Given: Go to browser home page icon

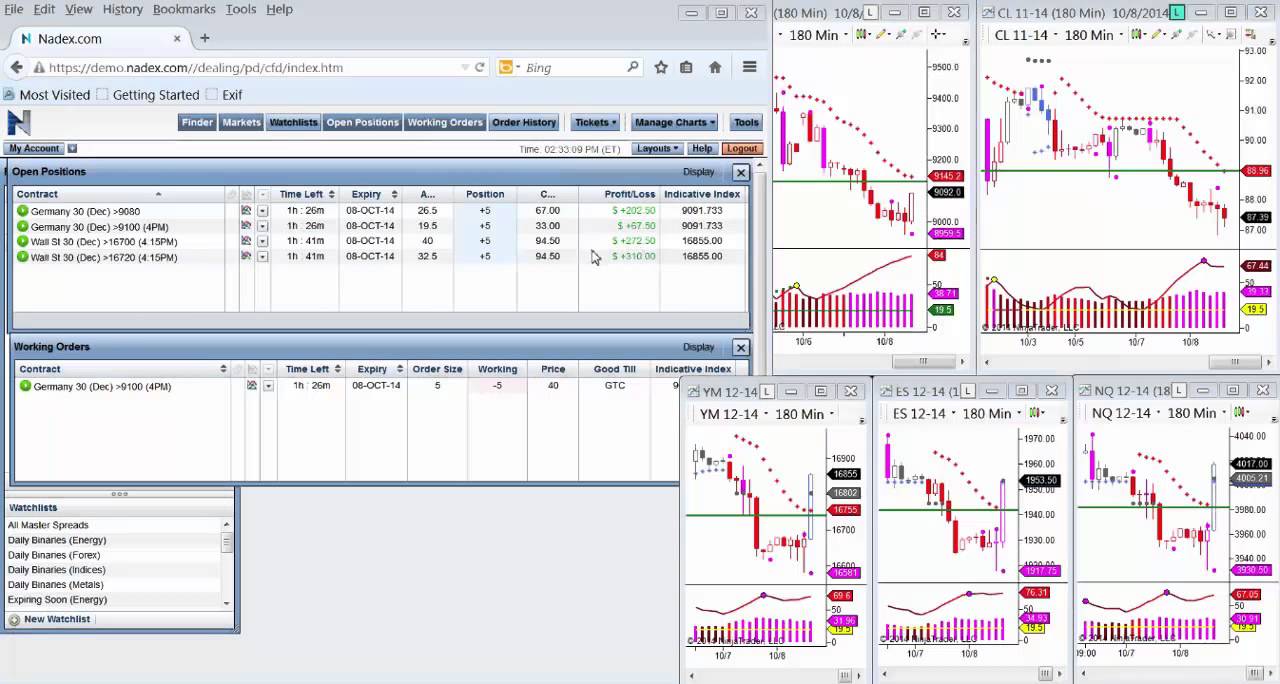Looking at the screenshot, I should [x=715, y=67].
